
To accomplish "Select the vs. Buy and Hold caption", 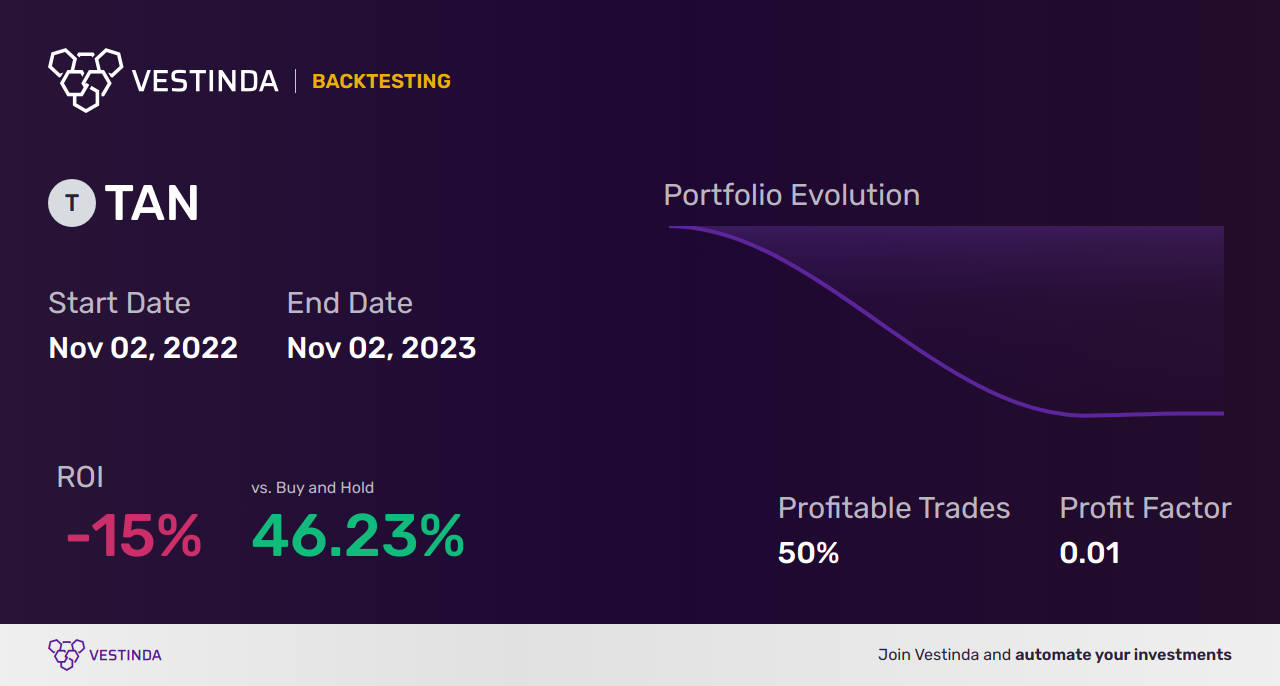I will pos(312,488).
